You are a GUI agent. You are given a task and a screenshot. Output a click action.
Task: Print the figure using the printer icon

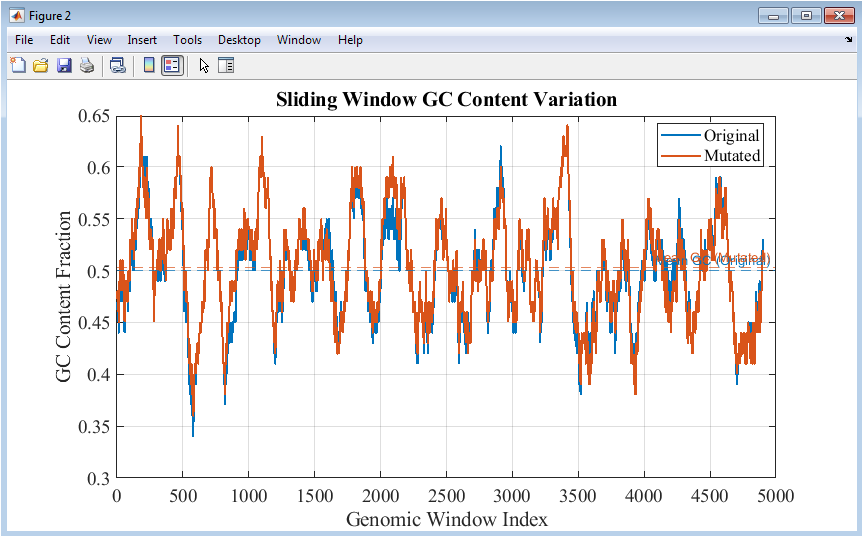click(x=87, y=66)
